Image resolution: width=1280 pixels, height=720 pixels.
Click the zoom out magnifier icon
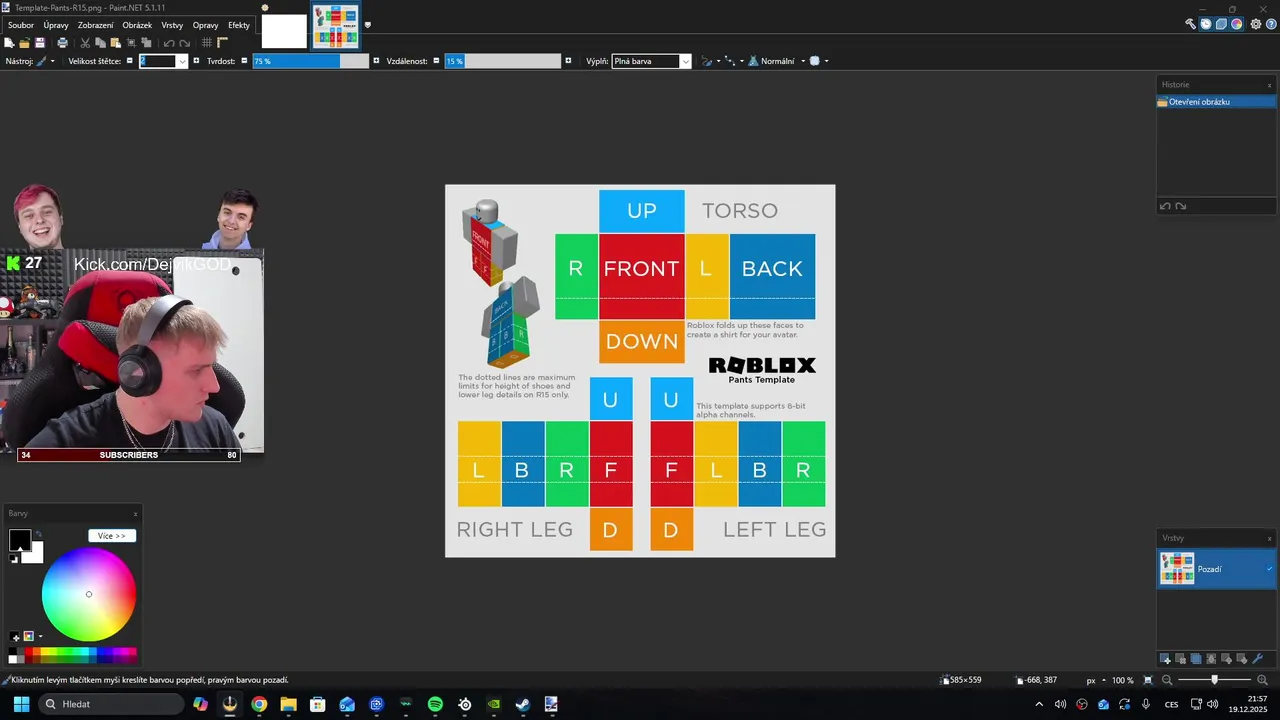click(x=1166, y=680)
